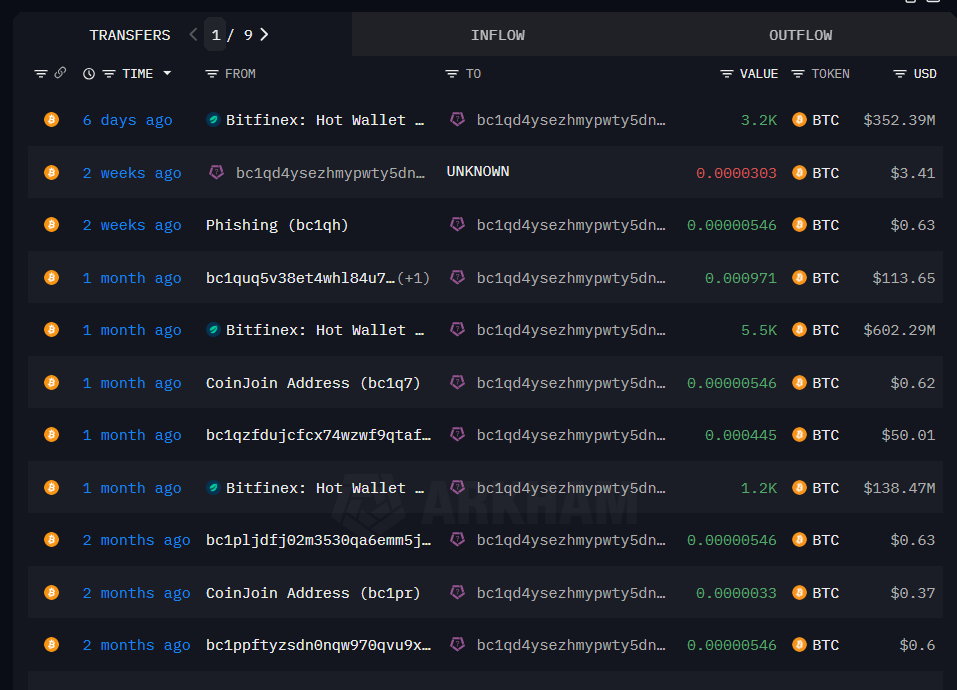
Task: Click the wallet badge icon before Bitfinex Hot Wallet
Action: click(214, 119)
